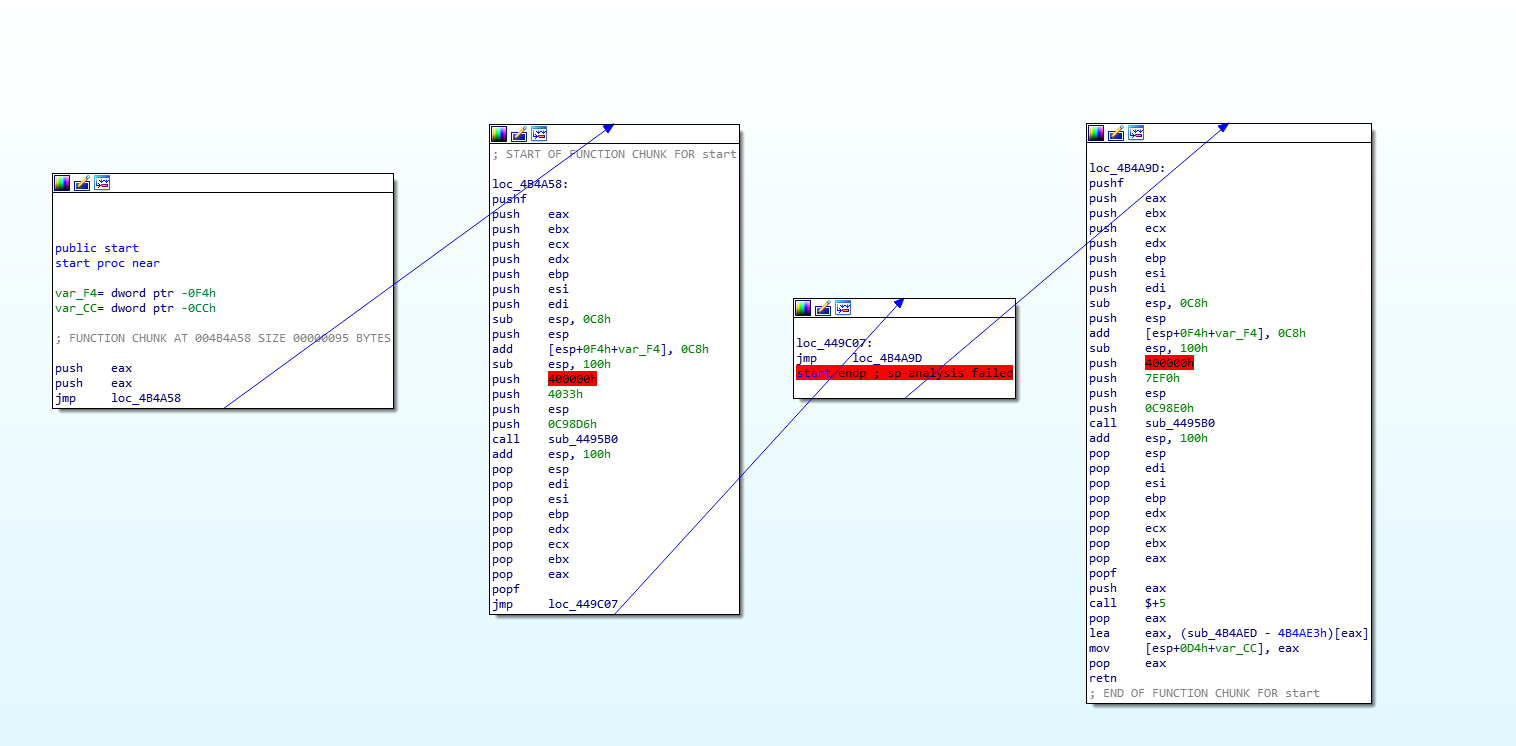Screen dimensions: 1516x746
Task: Select 'START OF FUNCTION CHUNK FOR start' comment
Action: [614, 154]
